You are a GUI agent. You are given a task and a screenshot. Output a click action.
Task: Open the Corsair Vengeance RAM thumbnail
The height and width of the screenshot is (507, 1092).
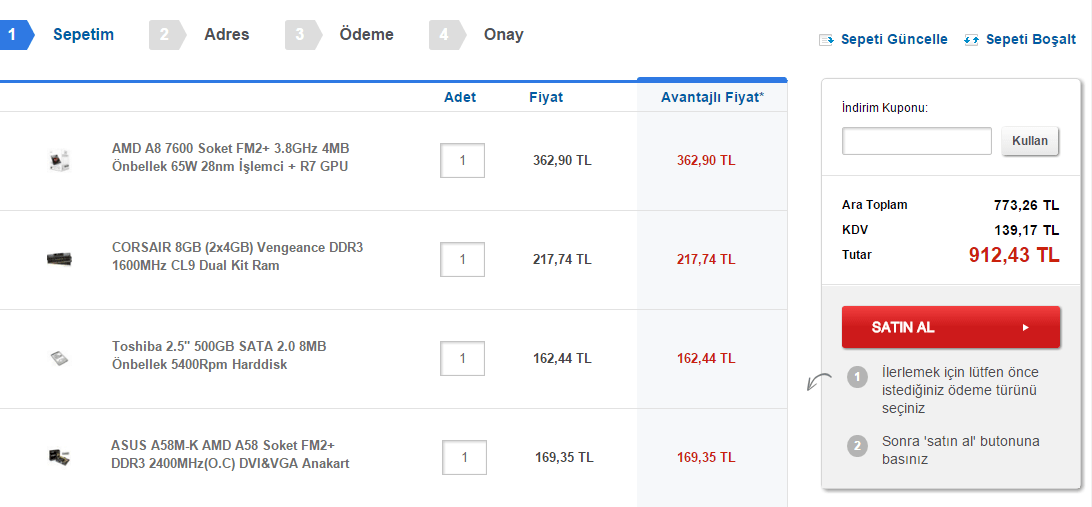point(59,259)
